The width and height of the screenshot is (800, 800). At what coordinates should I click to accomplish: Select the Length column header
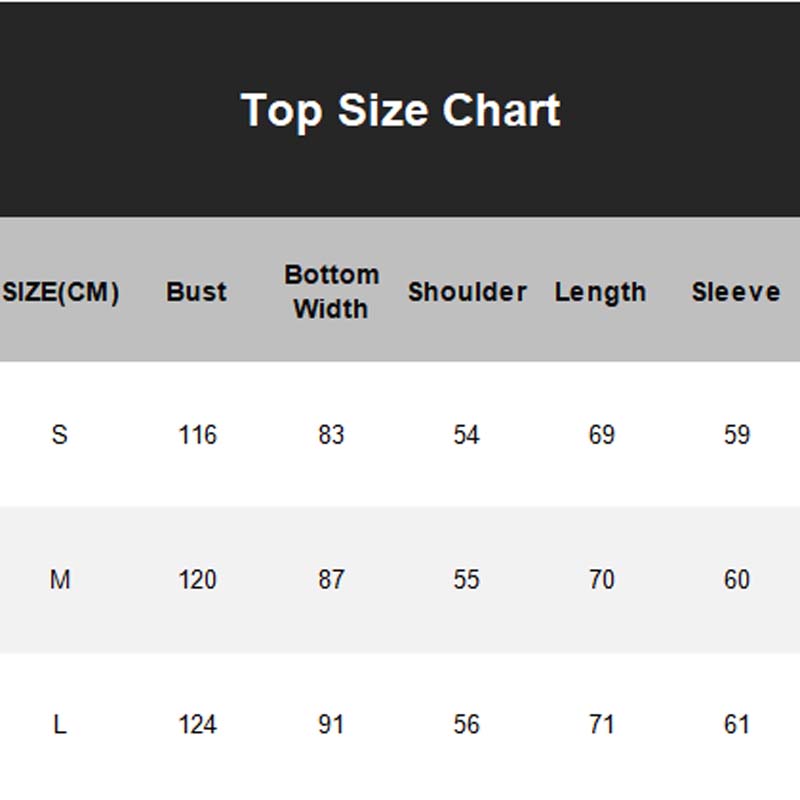click(600, 292)
